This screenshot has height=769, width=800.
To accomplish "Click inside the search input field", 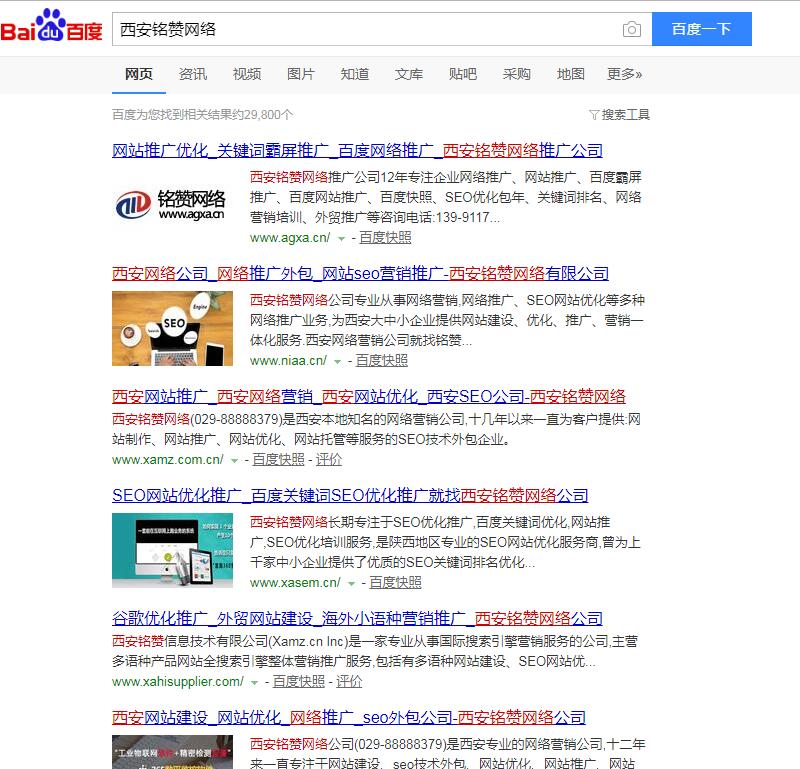I will (x=350, y=30).
